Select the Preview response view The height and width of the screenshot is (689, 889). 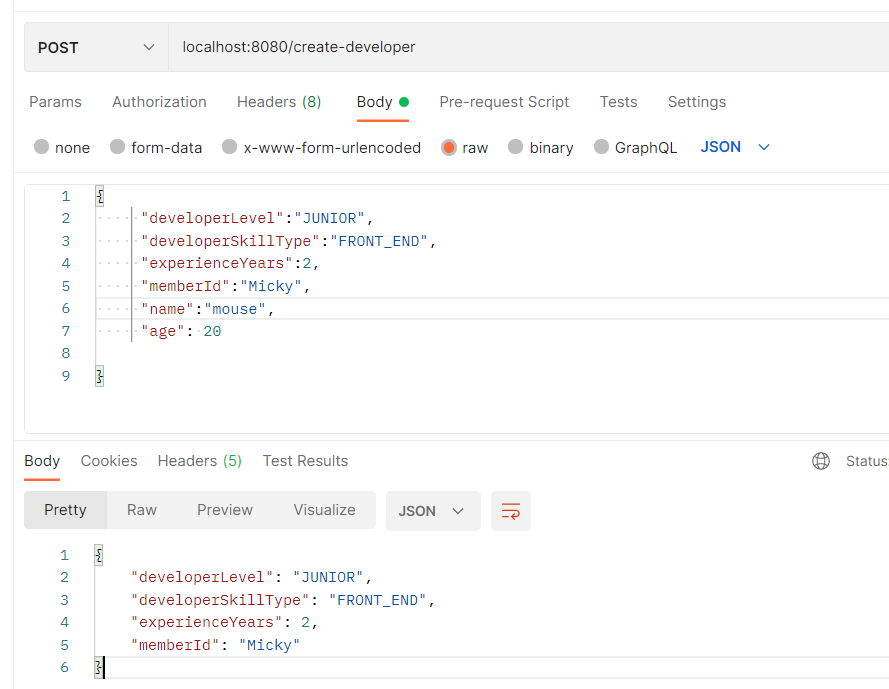pyautogui.click(x=225, y=510)
